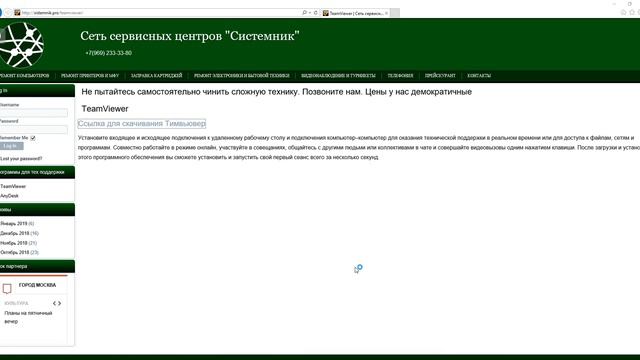Open a new empty browser tab
Screen dimensions: 640x360
pyautogui.click(x=395, y=13)
